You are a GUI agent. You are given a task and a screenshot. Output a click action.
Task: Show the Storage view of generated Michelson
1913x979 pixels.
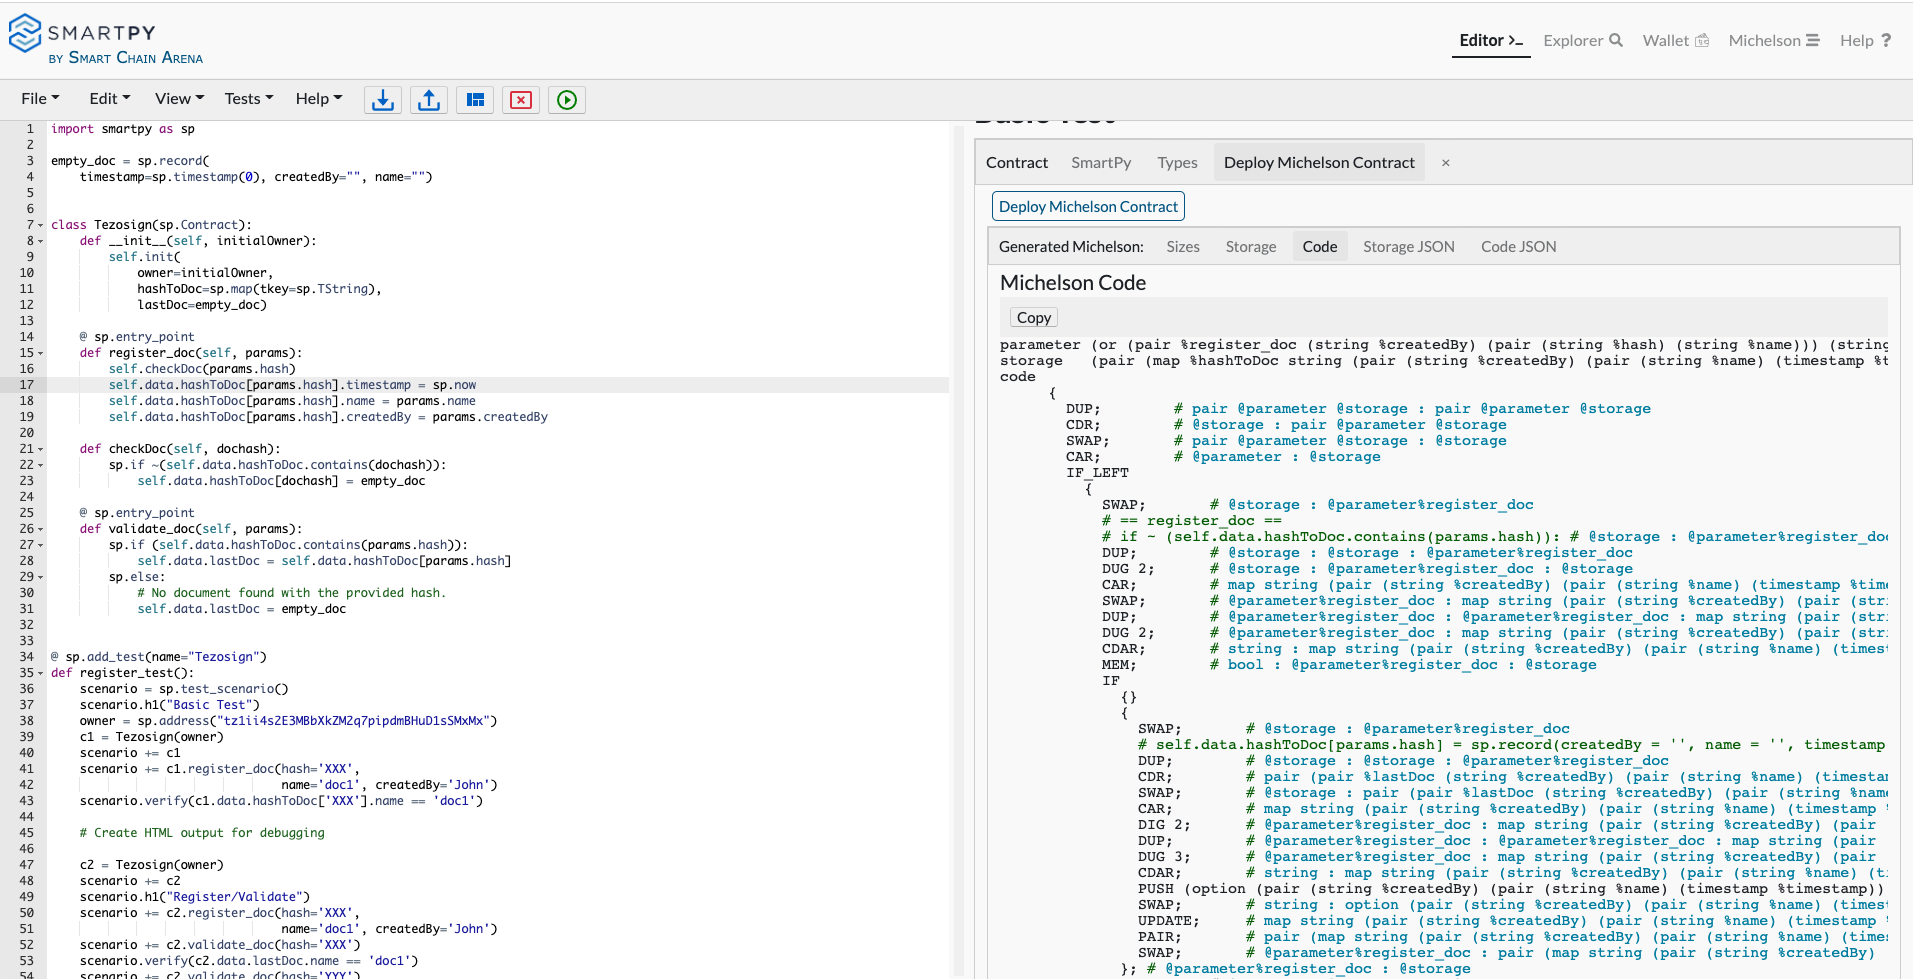[1251, 247]
